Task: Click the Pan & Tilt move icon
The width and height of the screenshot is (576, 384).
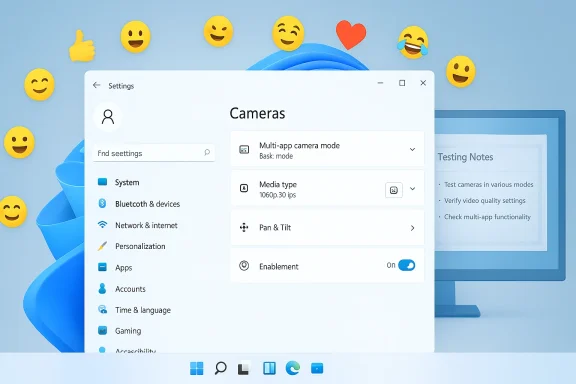Action: (244, 227)
